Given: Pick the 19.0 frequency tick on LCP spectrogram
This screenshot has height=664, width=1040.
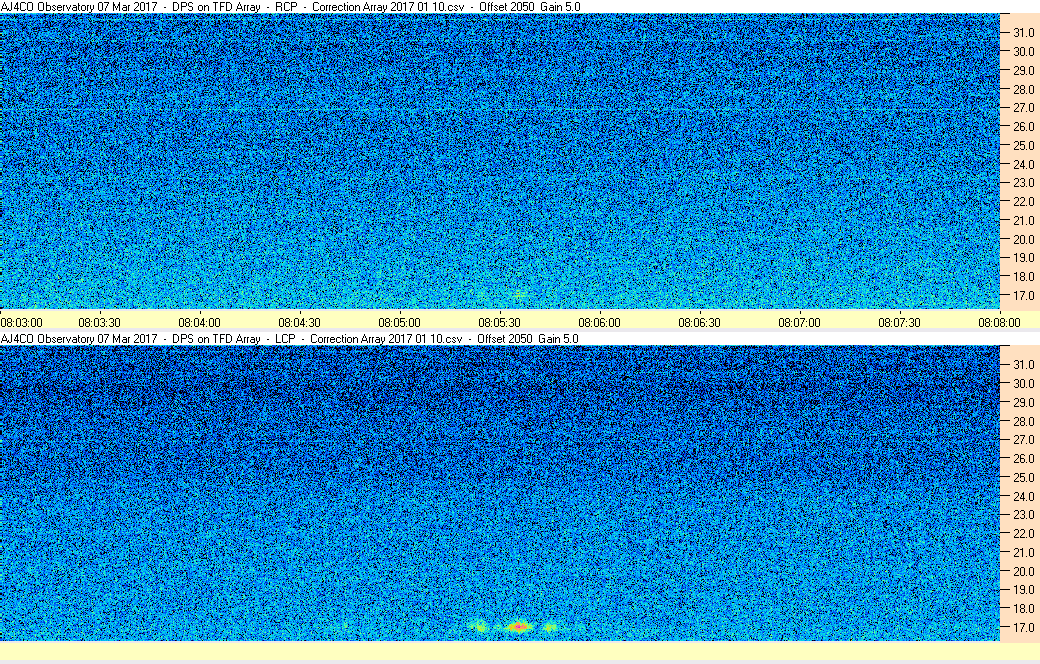Looking at the screenshot, I should (1023, 590).
